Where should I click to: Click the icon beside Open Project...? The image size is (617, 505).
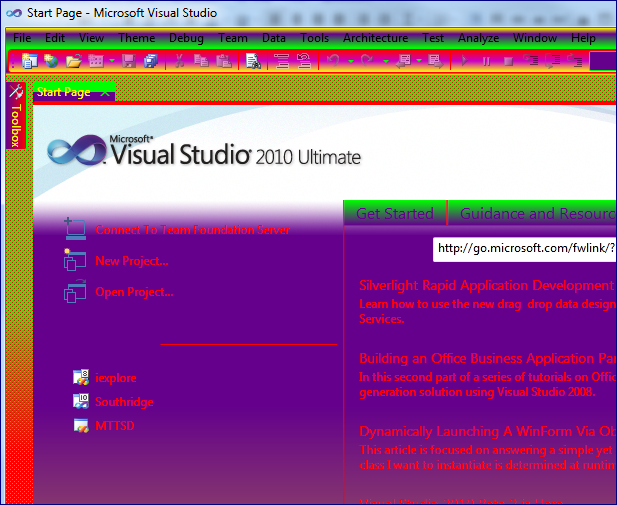(75, 291)
